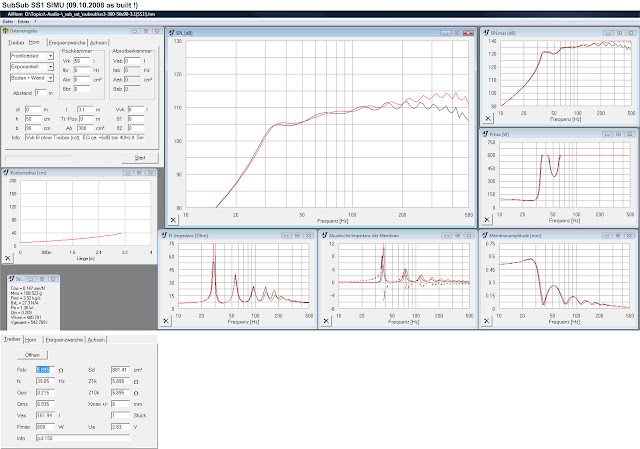Viewport: 640px width, 449px height.
Task: Click X button in Akustische Impedanz chart
Action: coord(328,321)
